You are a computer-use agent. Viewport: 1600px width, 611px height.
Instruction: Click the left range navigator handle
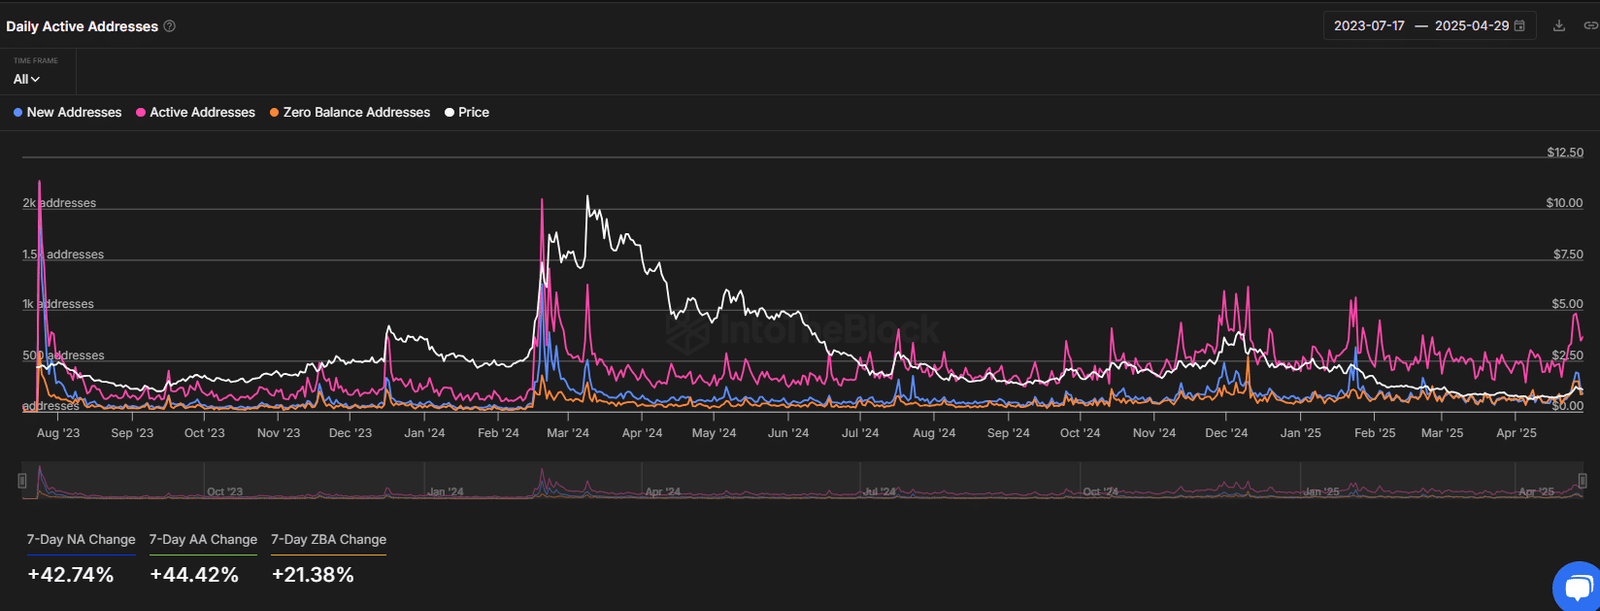tap(22, 481)
